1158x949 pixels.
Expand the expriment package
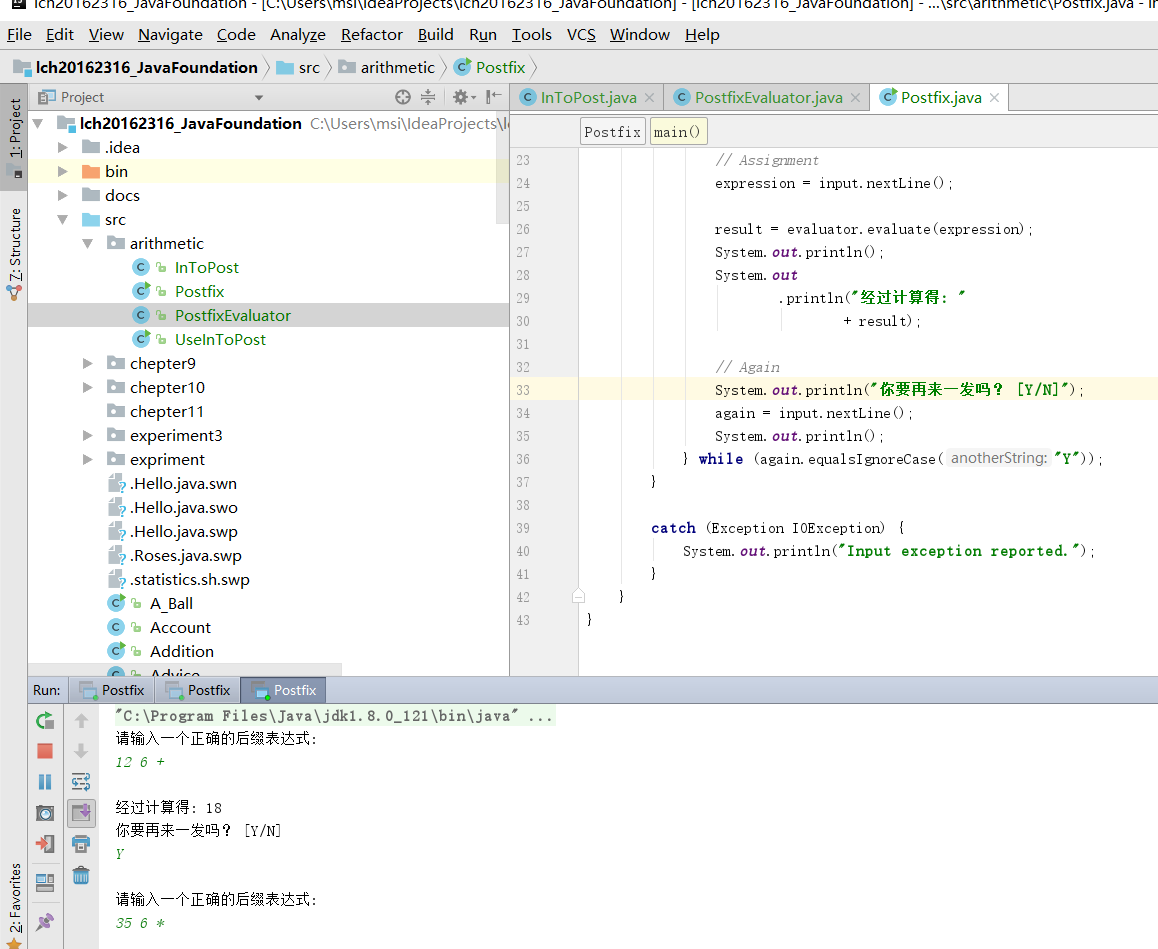coord(87,459)
